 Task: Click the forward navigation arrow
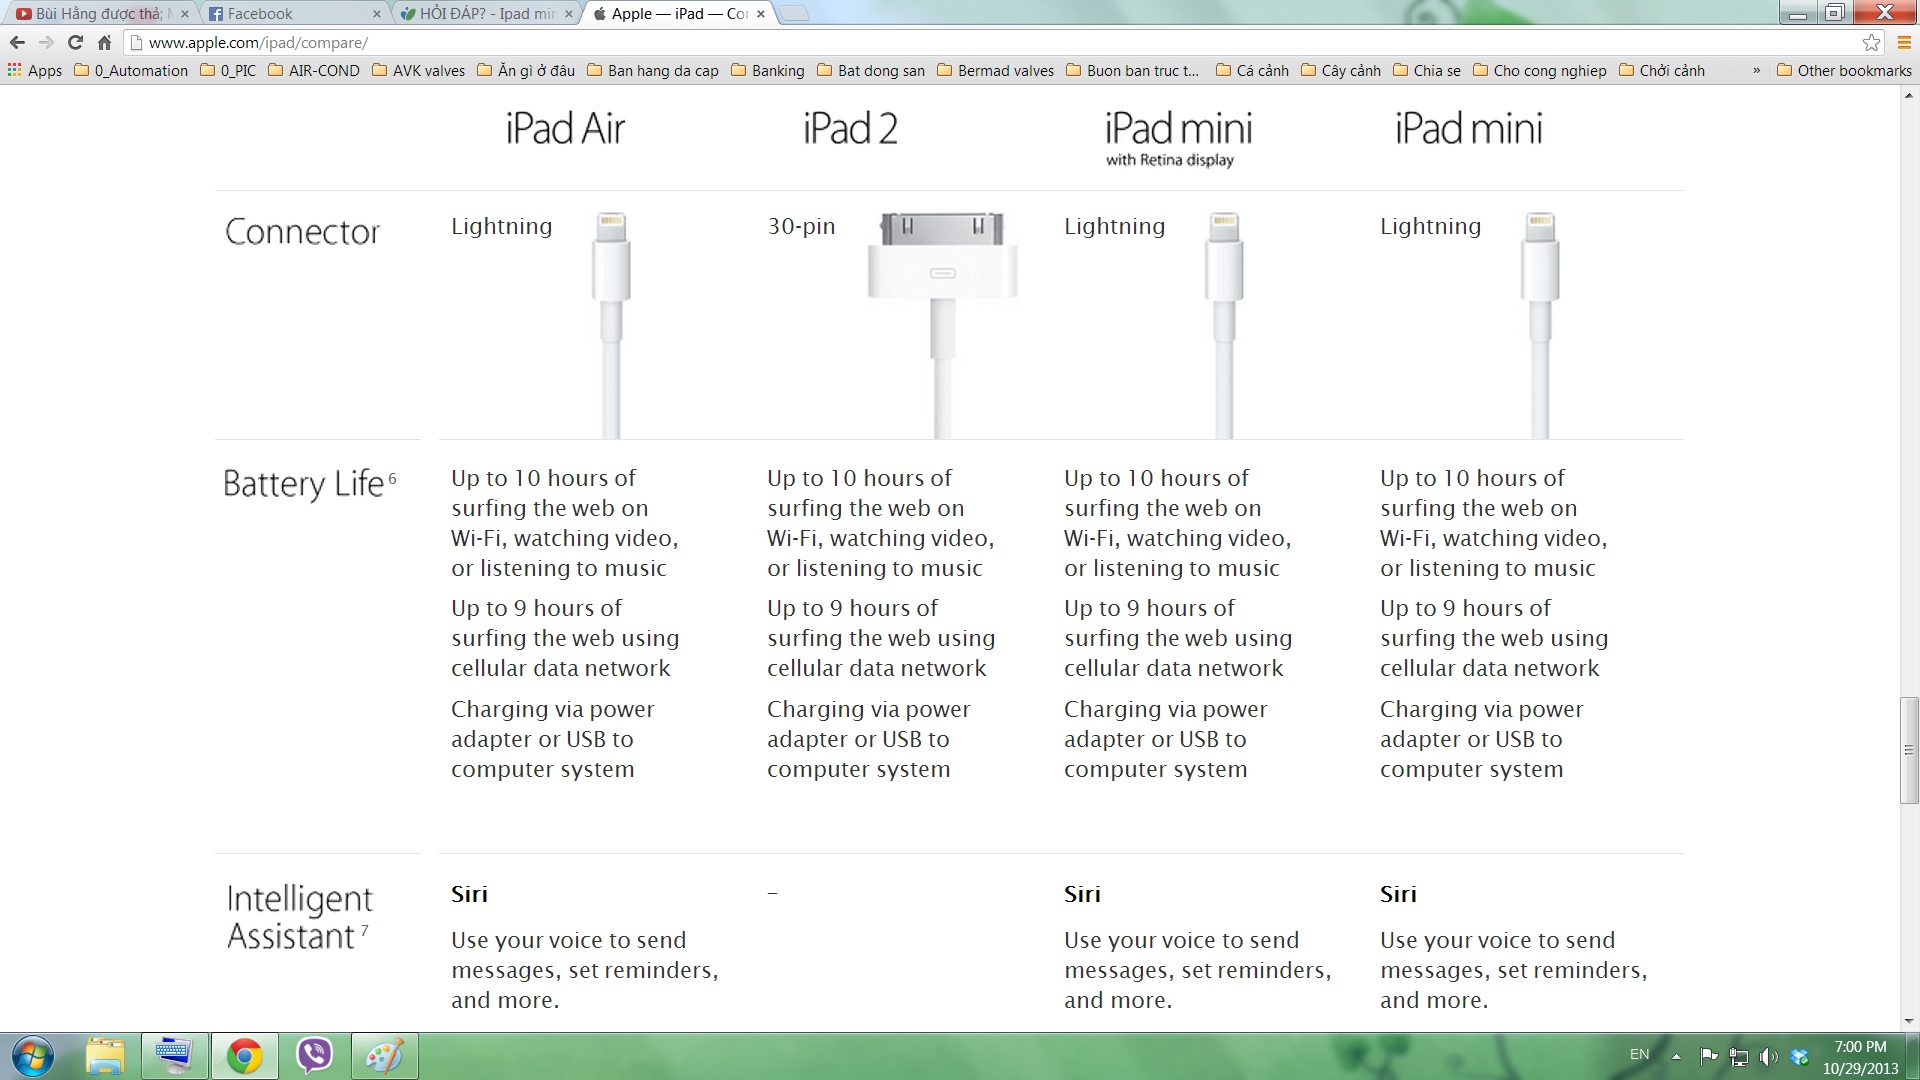[x=47, y=41]
